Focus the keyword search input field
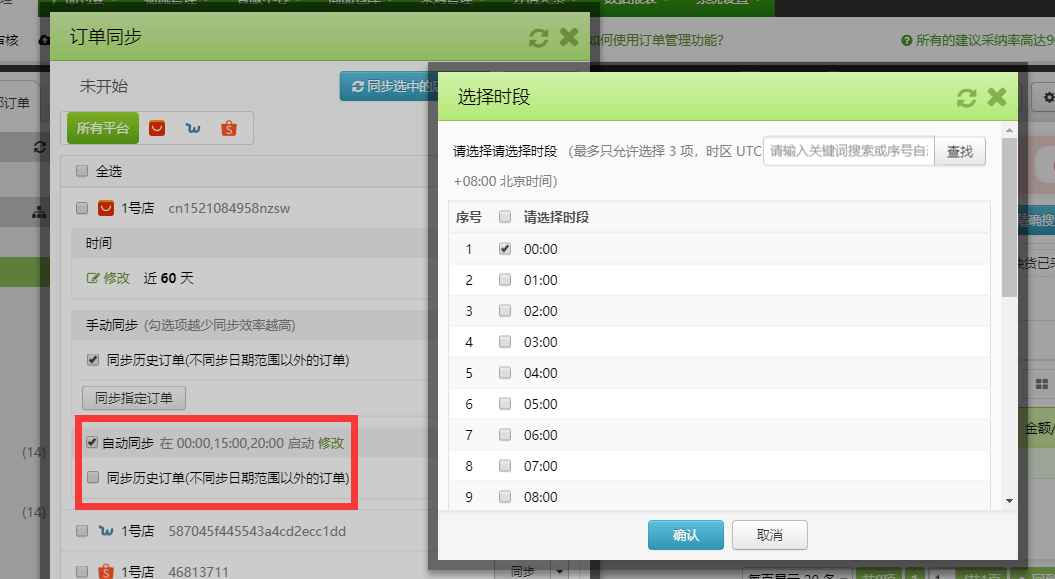This screenshot has height=579, width=1055. click(x=848, y=151)
